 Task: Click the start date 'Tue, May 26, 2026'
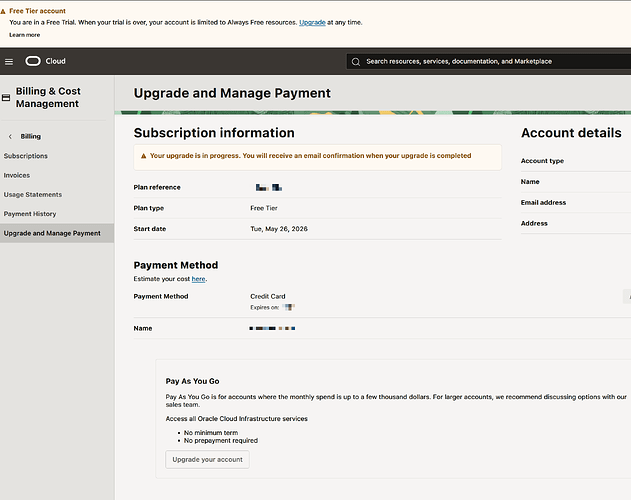click(279, 229)
